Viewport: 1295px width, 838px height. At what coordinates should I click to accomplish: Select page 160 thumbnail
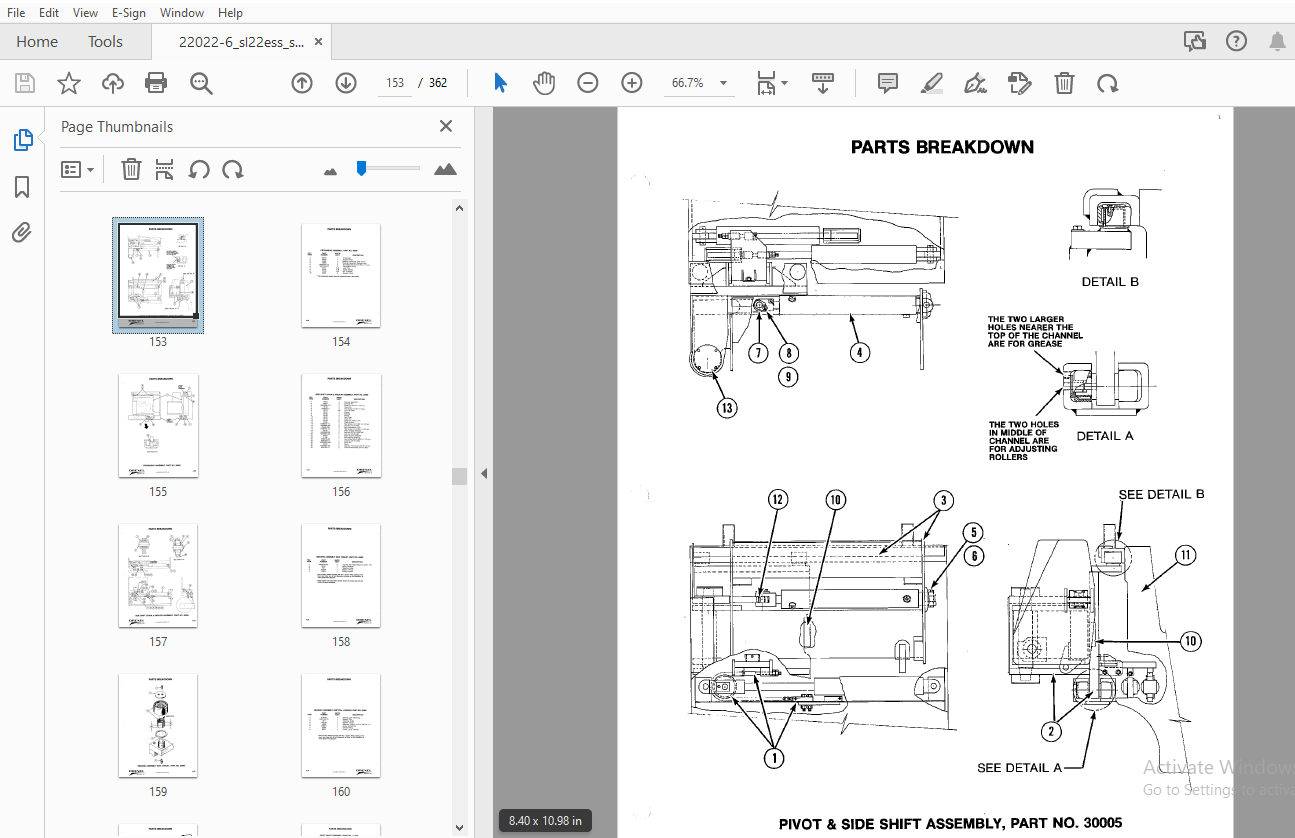click(341, 725)
